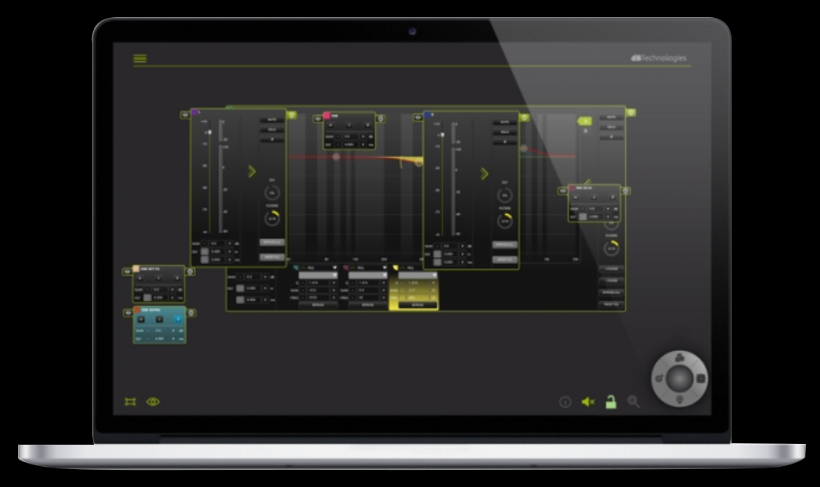Click the M button in the magenta mini panel
820x487 pixels.
pos(575,198)
